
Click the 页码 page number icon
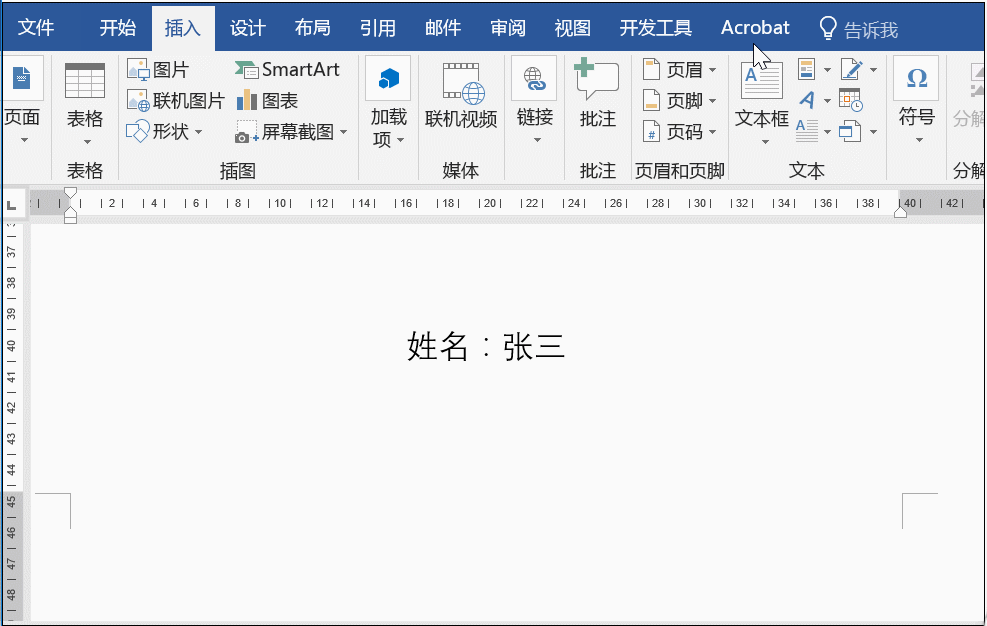click(651, 132)
